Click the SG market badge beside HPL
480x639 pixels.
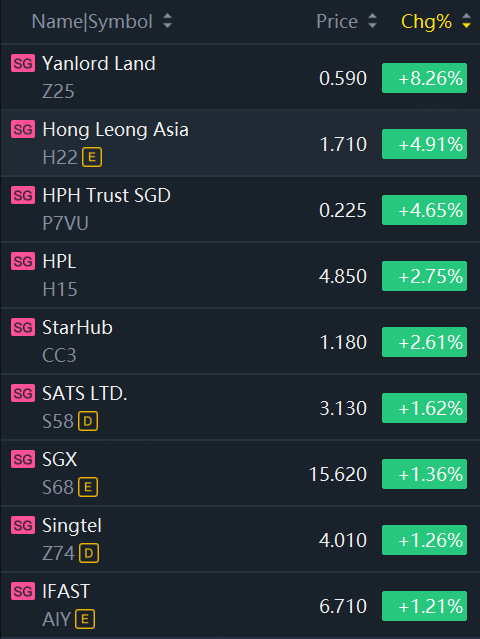pos(23,261)
